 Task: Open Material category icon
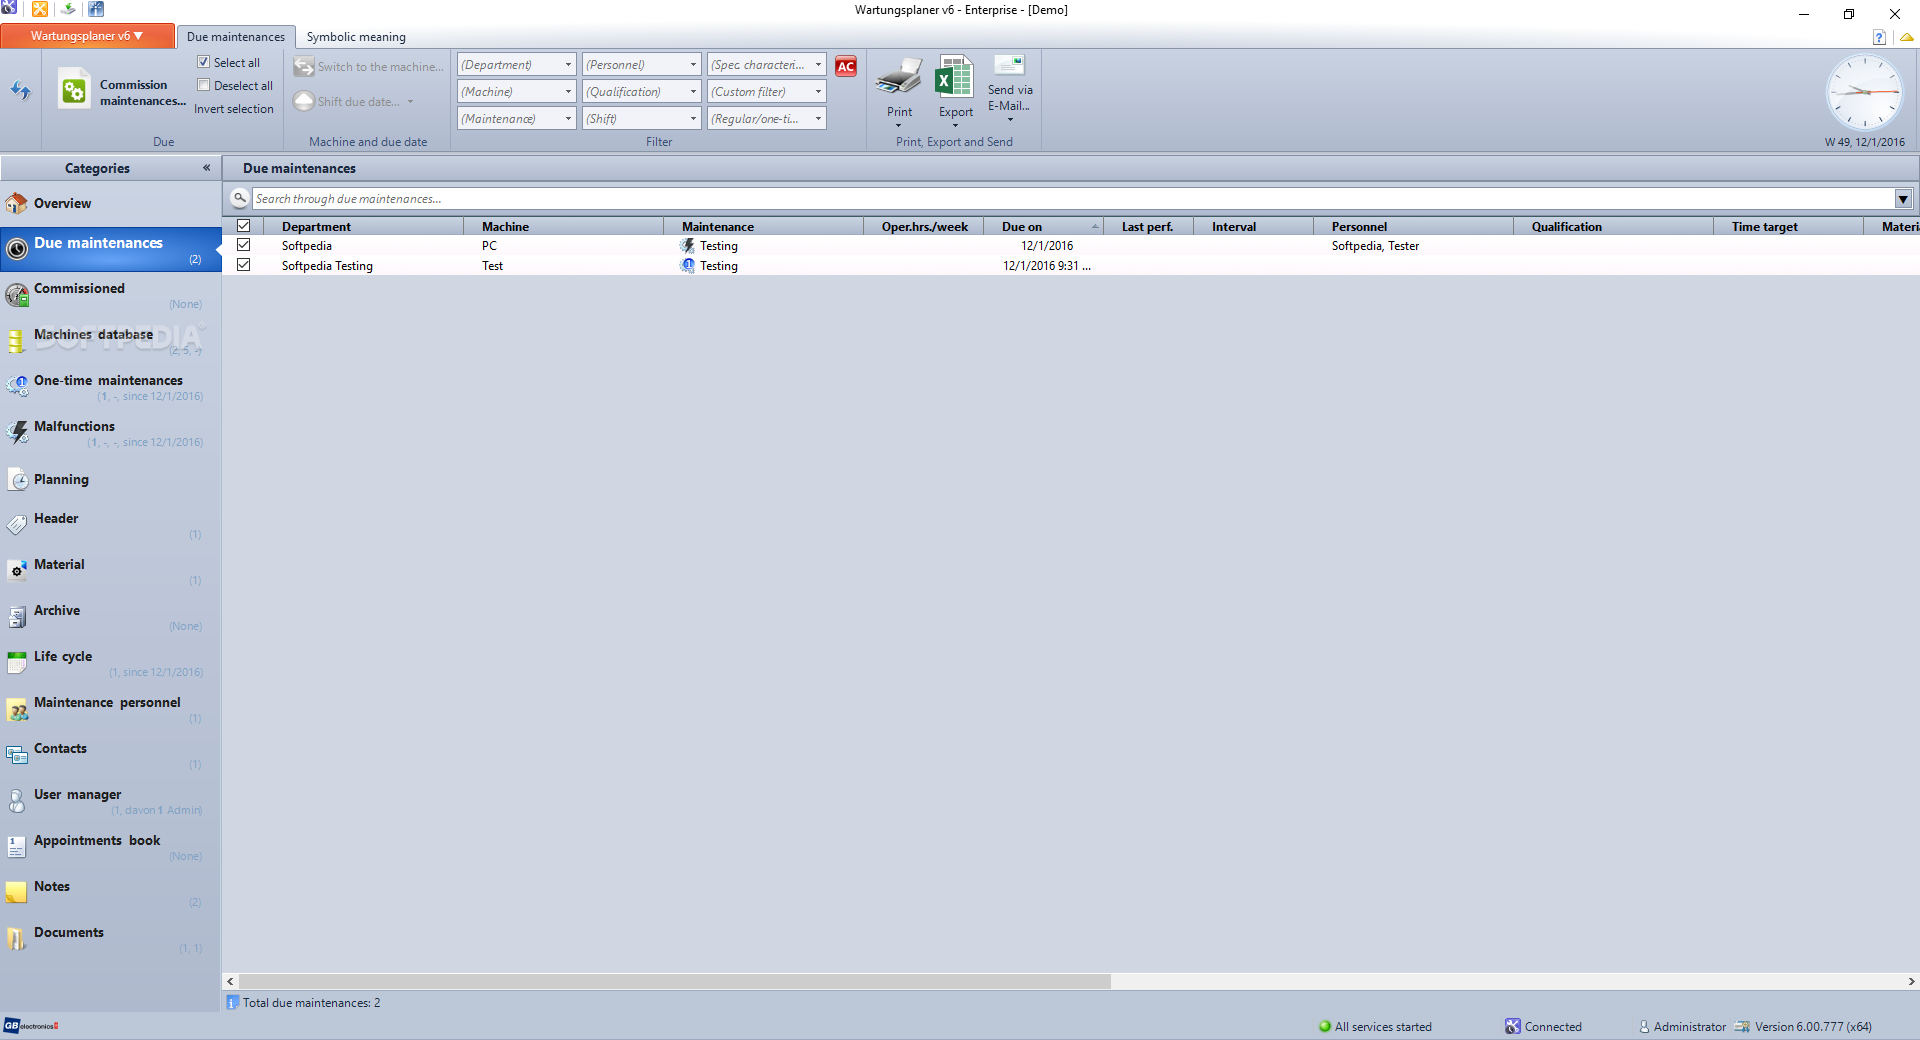point(17,571)
